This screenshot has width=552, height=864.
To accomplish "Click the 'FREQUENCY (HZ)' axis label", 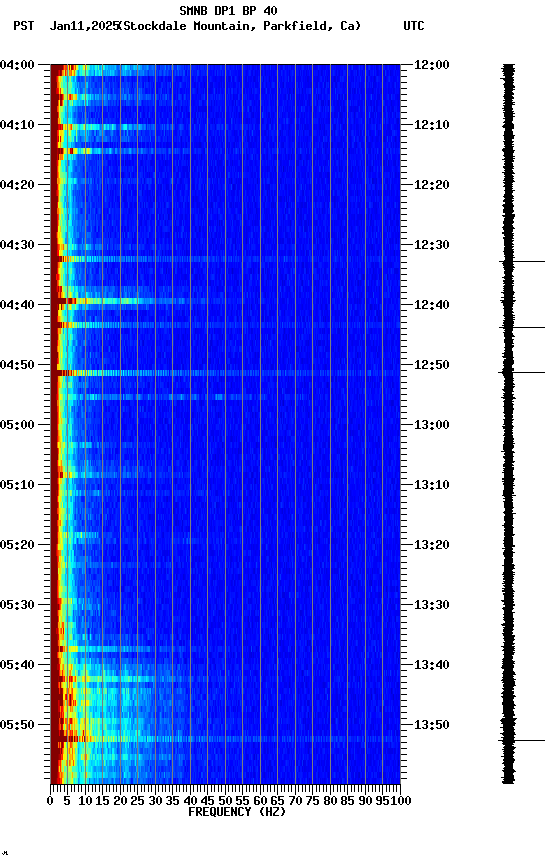I will 237,812.
